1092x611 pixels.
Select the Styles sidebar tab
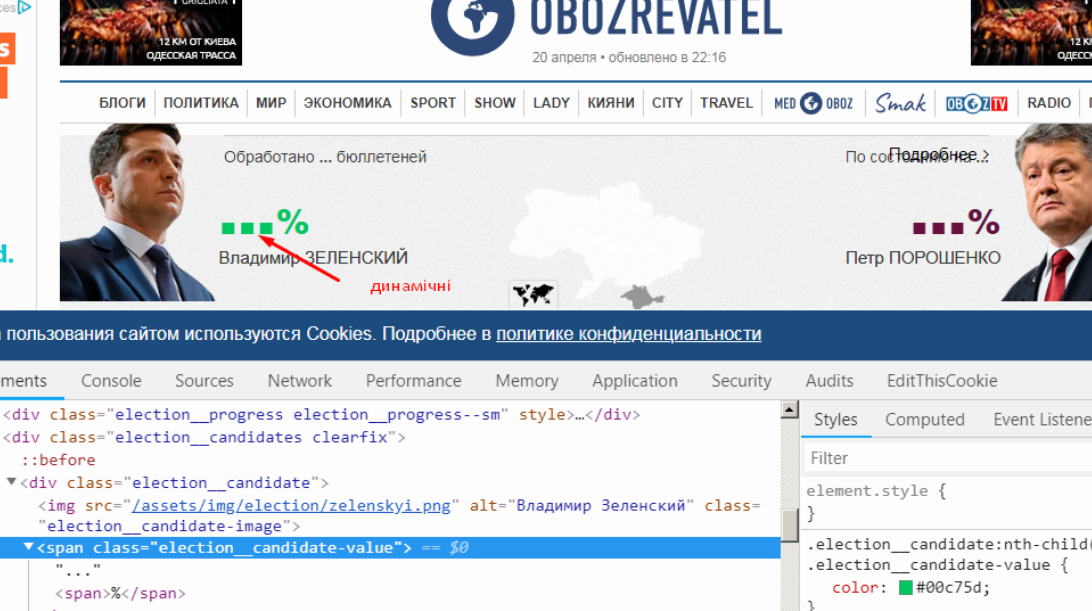click(x=835, y=419)
